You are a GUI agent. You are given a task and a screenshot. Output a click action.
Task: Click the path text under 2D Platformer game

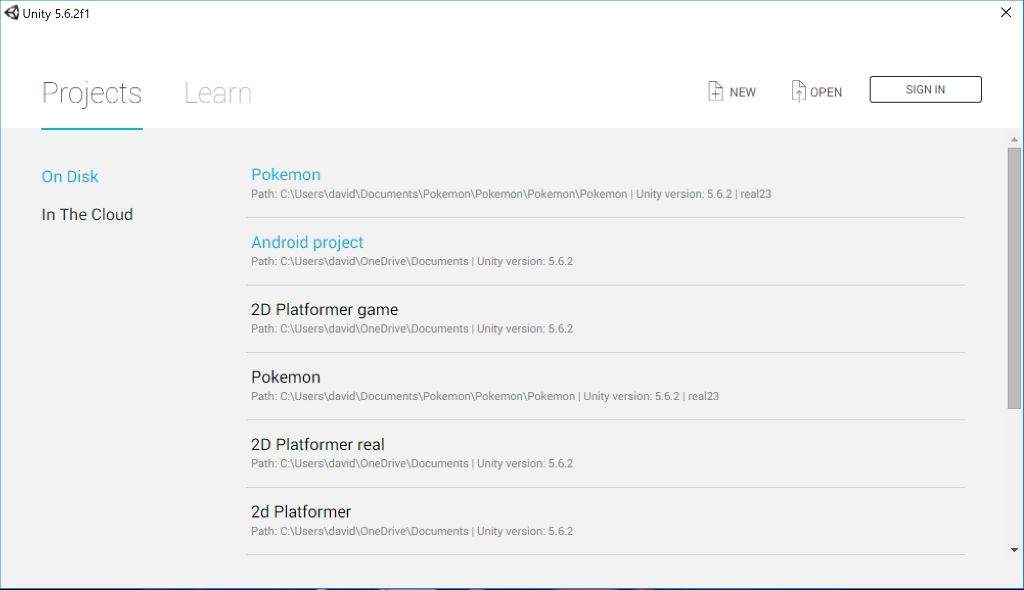[x=412, y=329]
